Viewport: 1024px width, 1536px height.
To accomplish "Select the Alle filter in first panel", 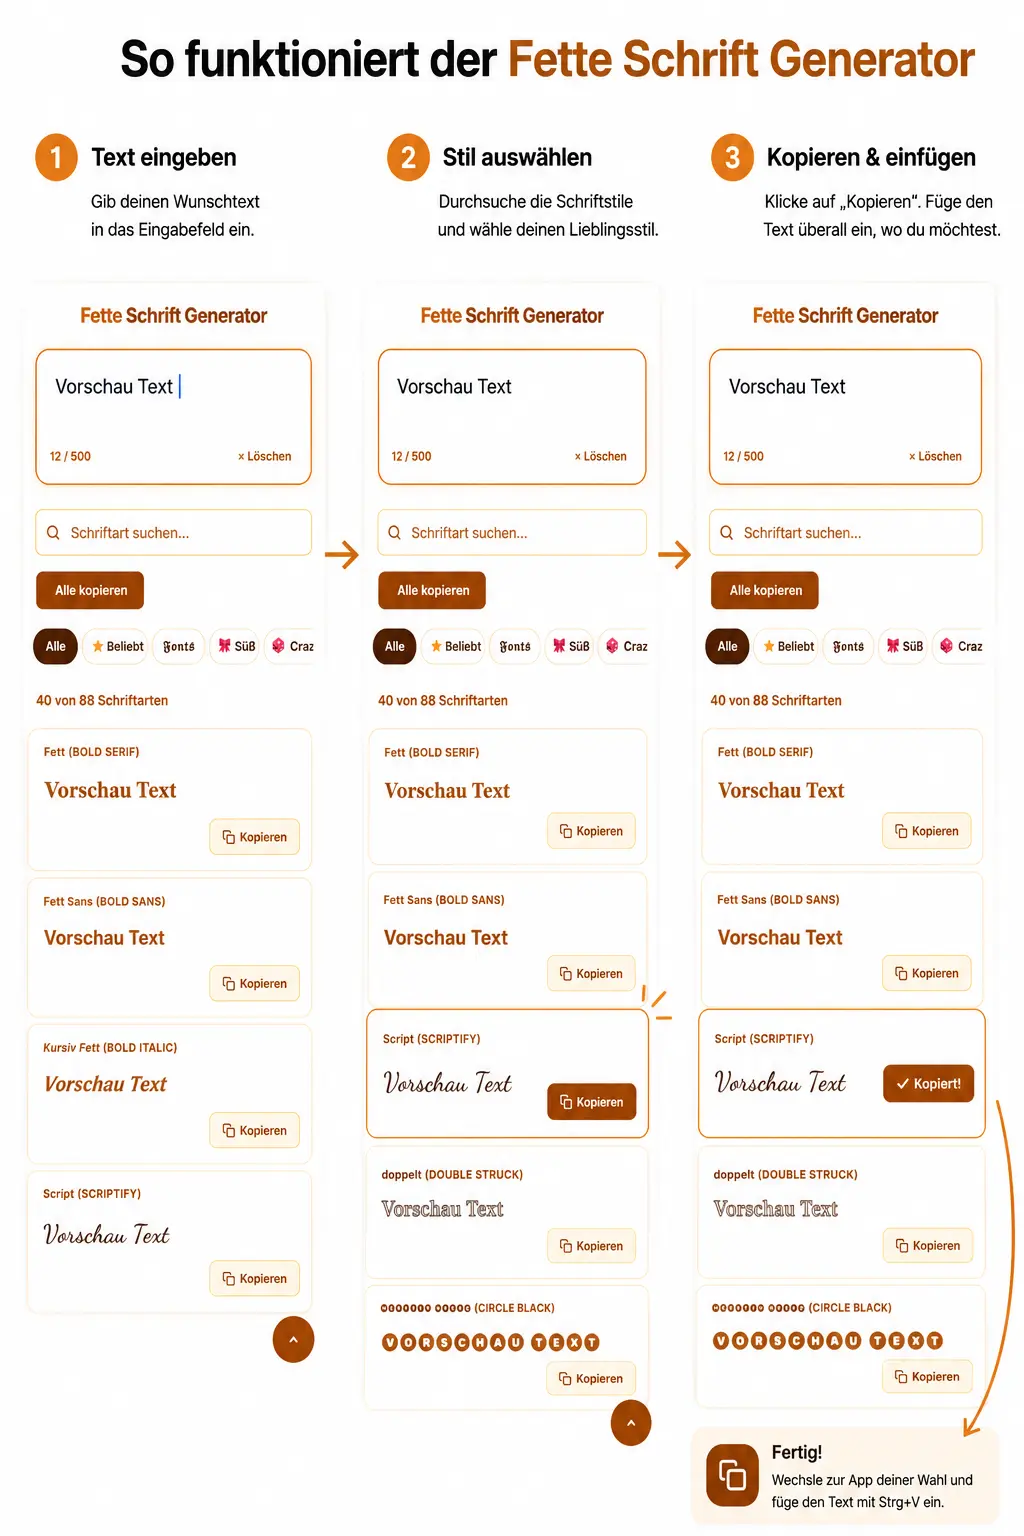I will 55,646.
